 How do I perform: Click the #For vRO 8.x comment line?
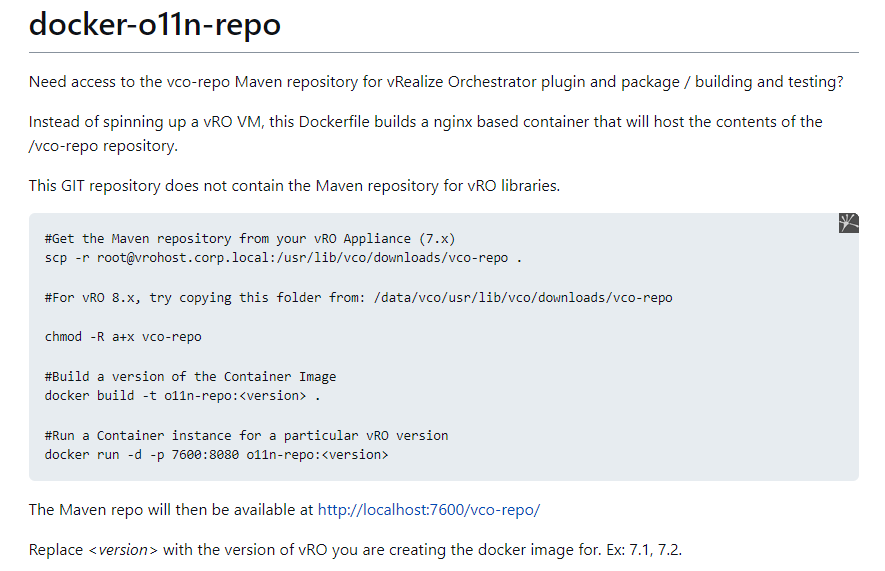click(358, 297)
